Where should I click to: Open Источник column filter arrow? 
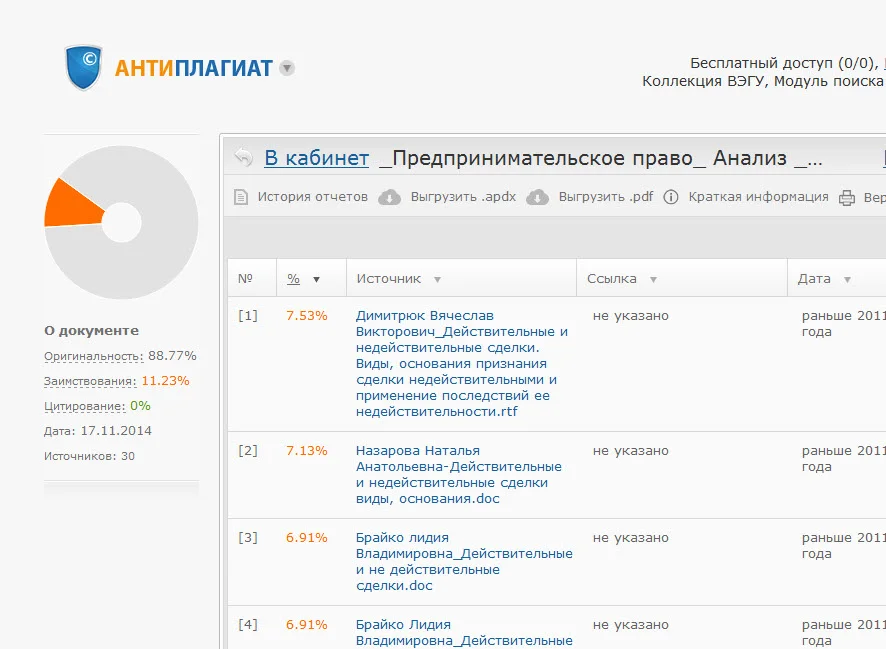(x=437, y=280)
